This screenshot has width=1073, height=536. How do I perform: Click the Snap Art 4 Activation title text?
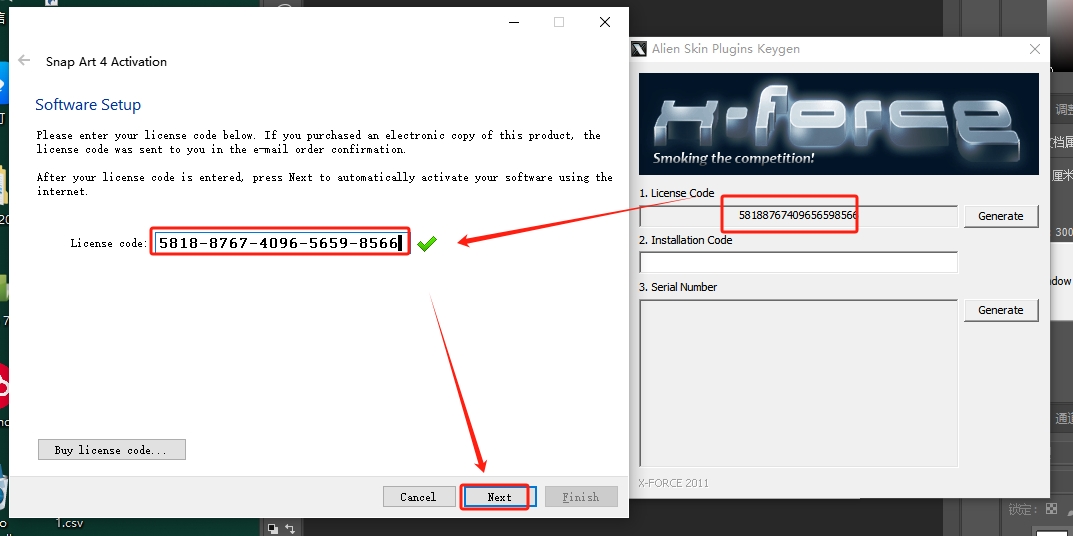106,62
